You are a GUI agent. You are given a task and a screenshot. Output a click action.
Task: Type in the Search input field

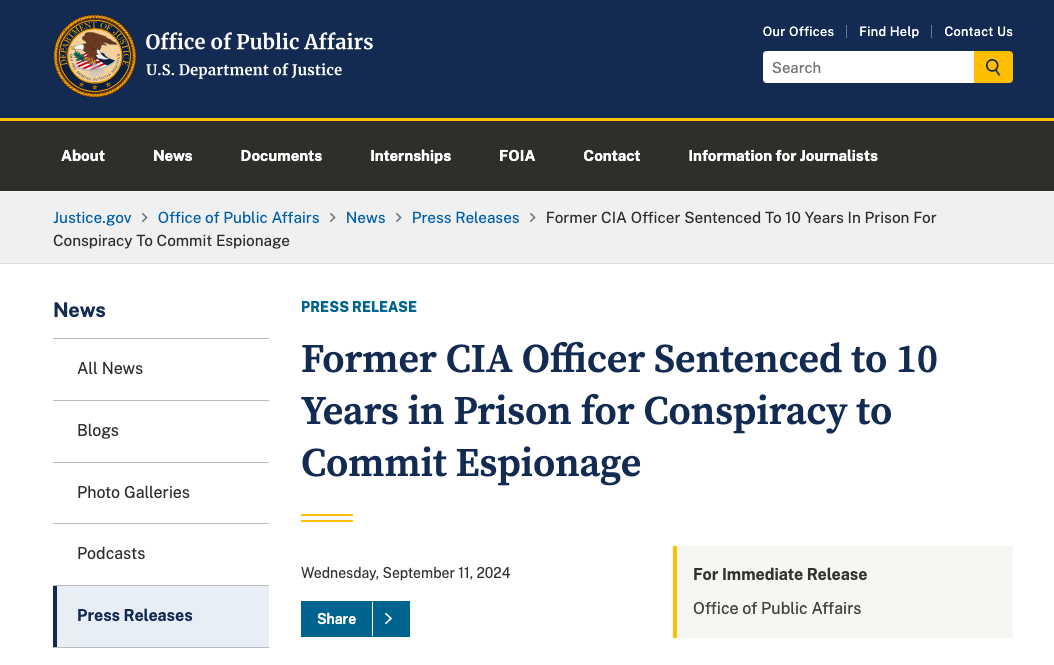(868, 67)
